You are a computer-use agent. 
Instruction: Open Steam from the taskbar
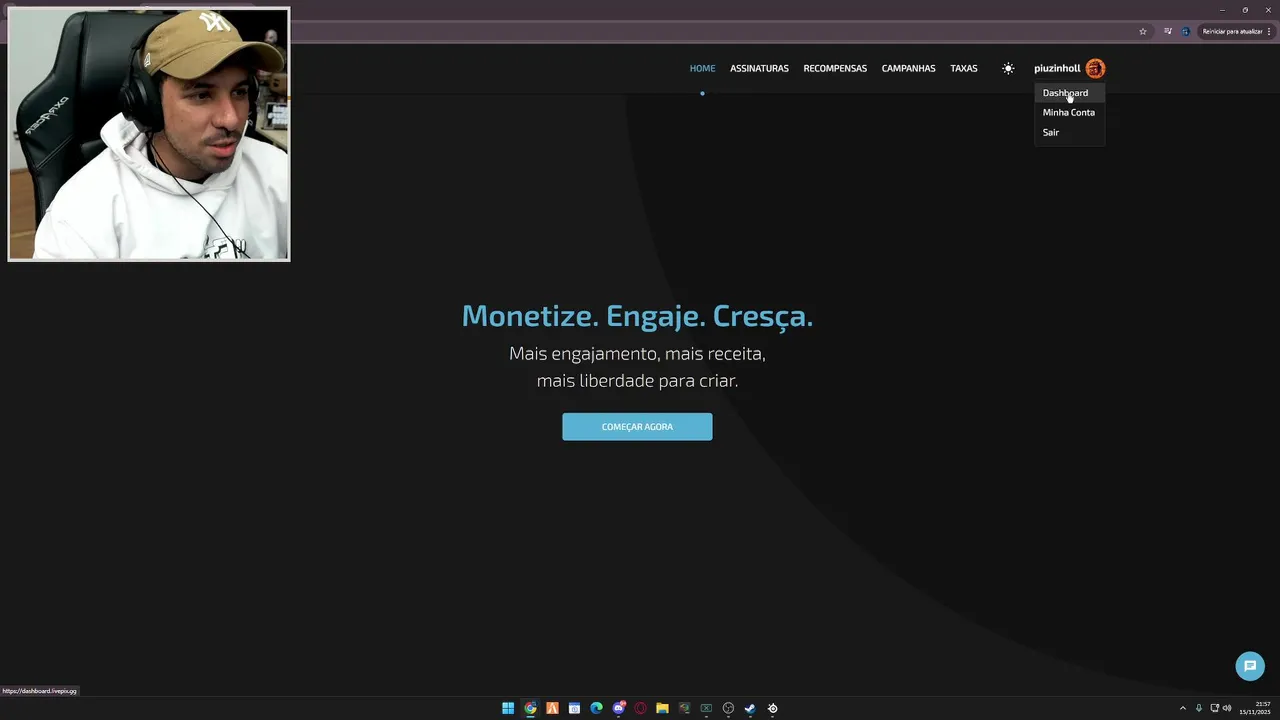click(750, 708)
